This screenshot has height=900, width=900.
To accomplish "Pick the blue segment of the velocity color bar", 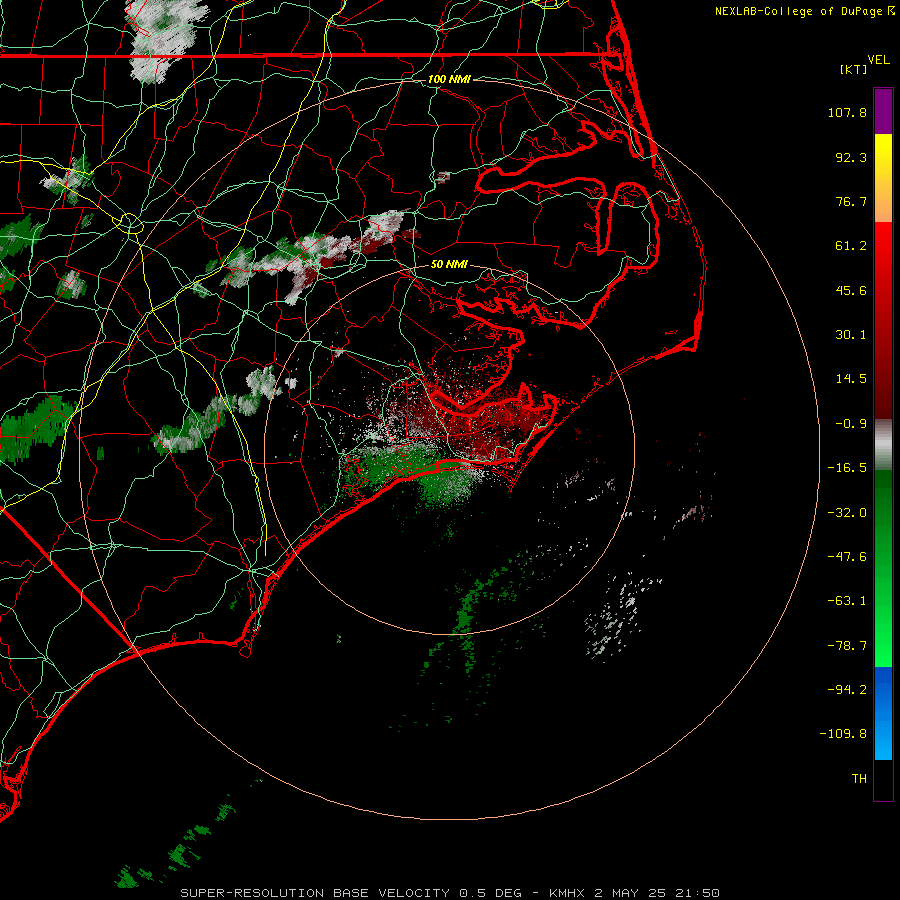I will pyautogui.click(x=883, y=713).
